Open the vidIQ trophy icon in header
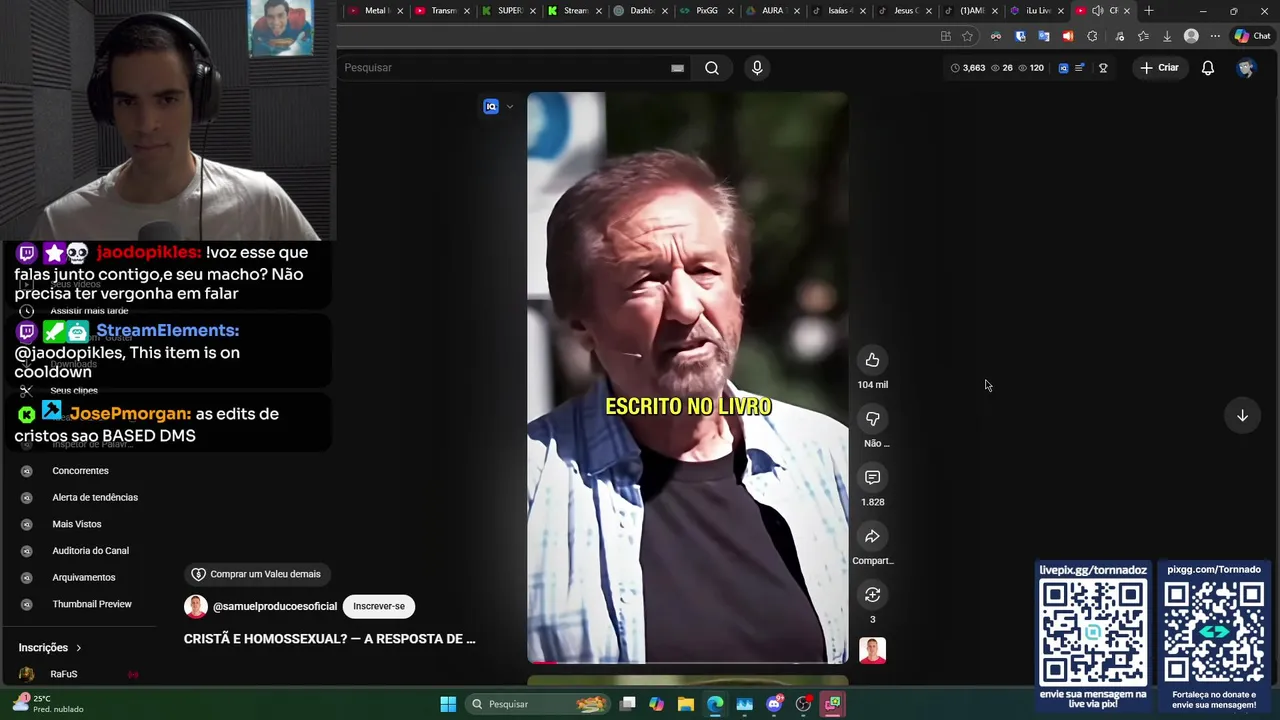This screenshot has width=1280, height=720. coord(1103,68)
